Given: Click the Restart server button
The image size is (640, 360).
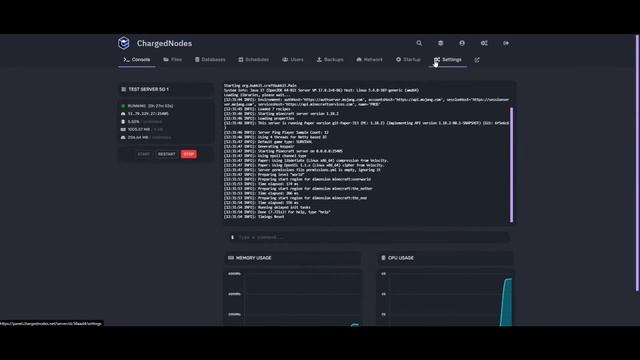Looking at the screenshot, I should pos(167,154).
